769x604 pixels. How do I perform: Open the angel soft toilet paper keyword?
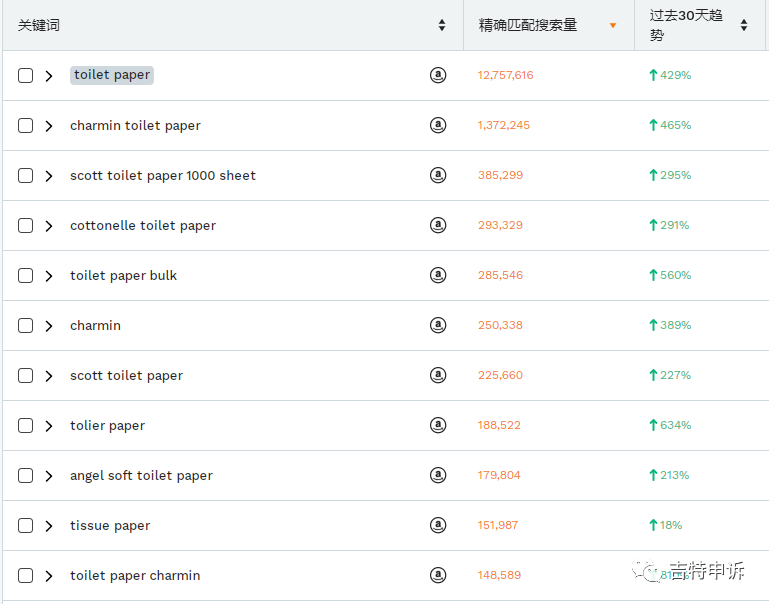coord(141,476)
